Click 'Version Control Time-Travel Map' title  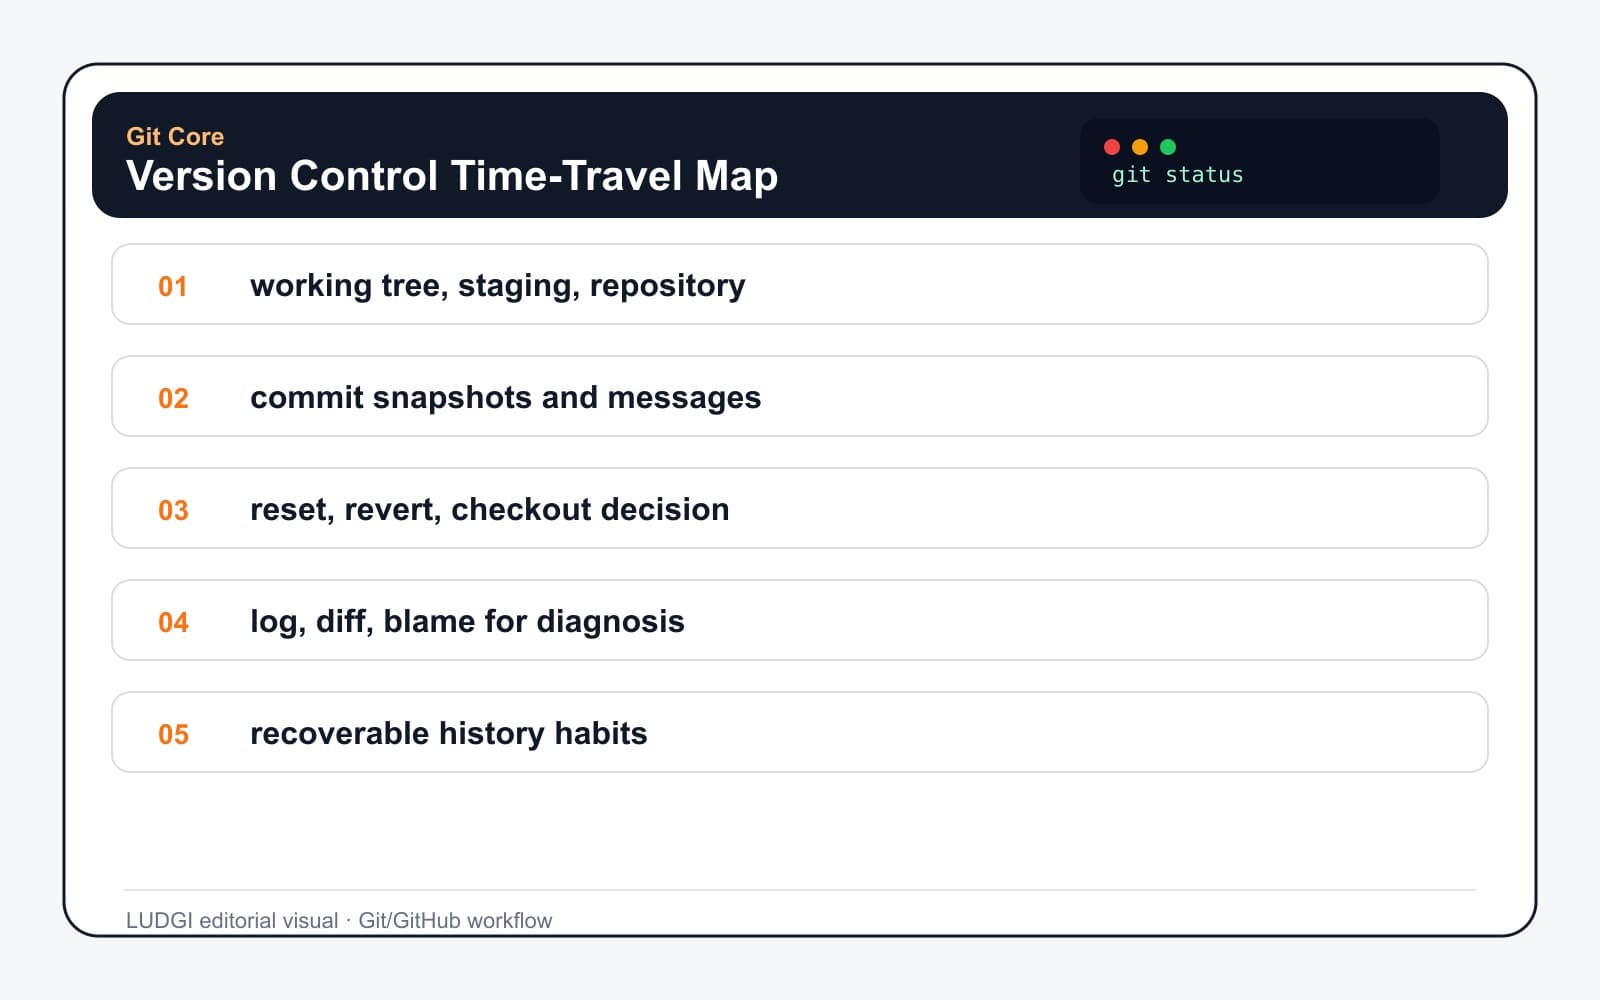click(x=452, y=176)
